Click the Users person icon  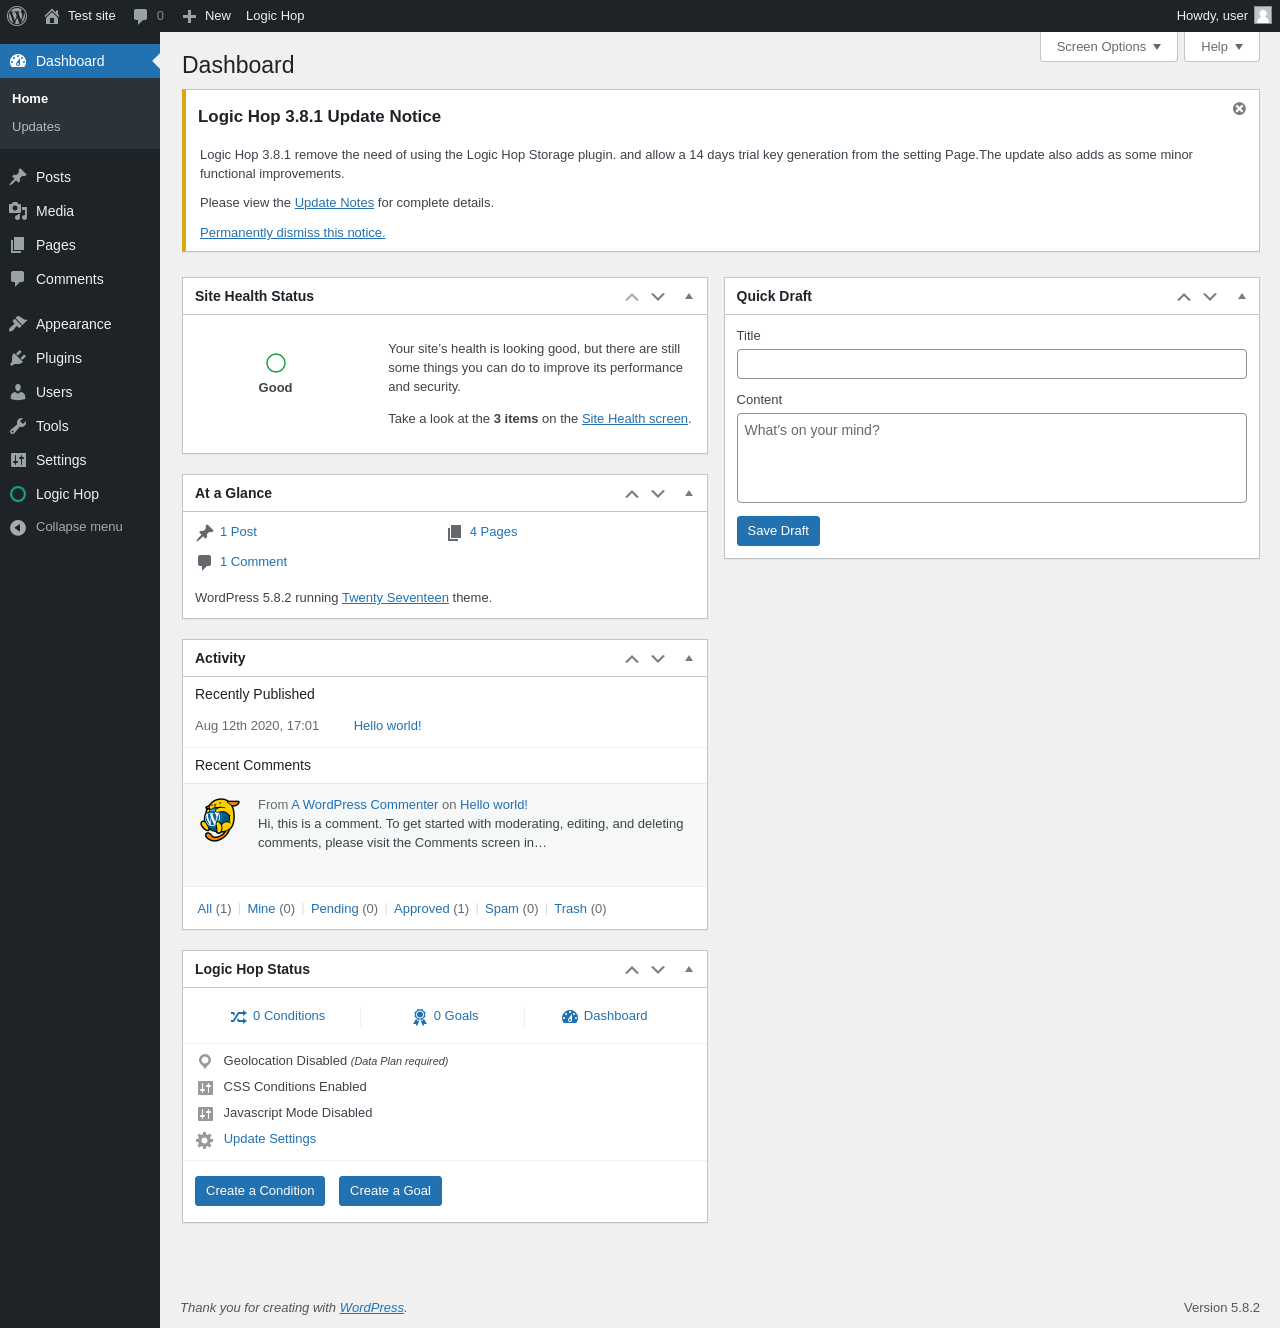[18, 392]
